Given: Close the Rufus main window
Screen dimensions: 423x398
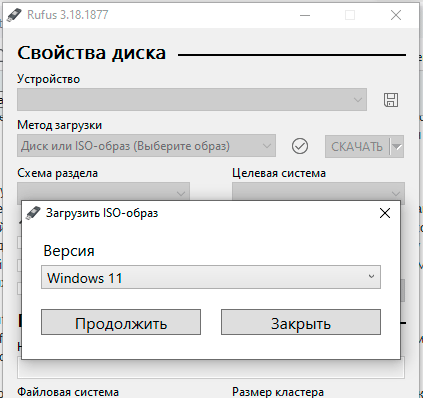Looking at the screenshot, I should 396,15.
